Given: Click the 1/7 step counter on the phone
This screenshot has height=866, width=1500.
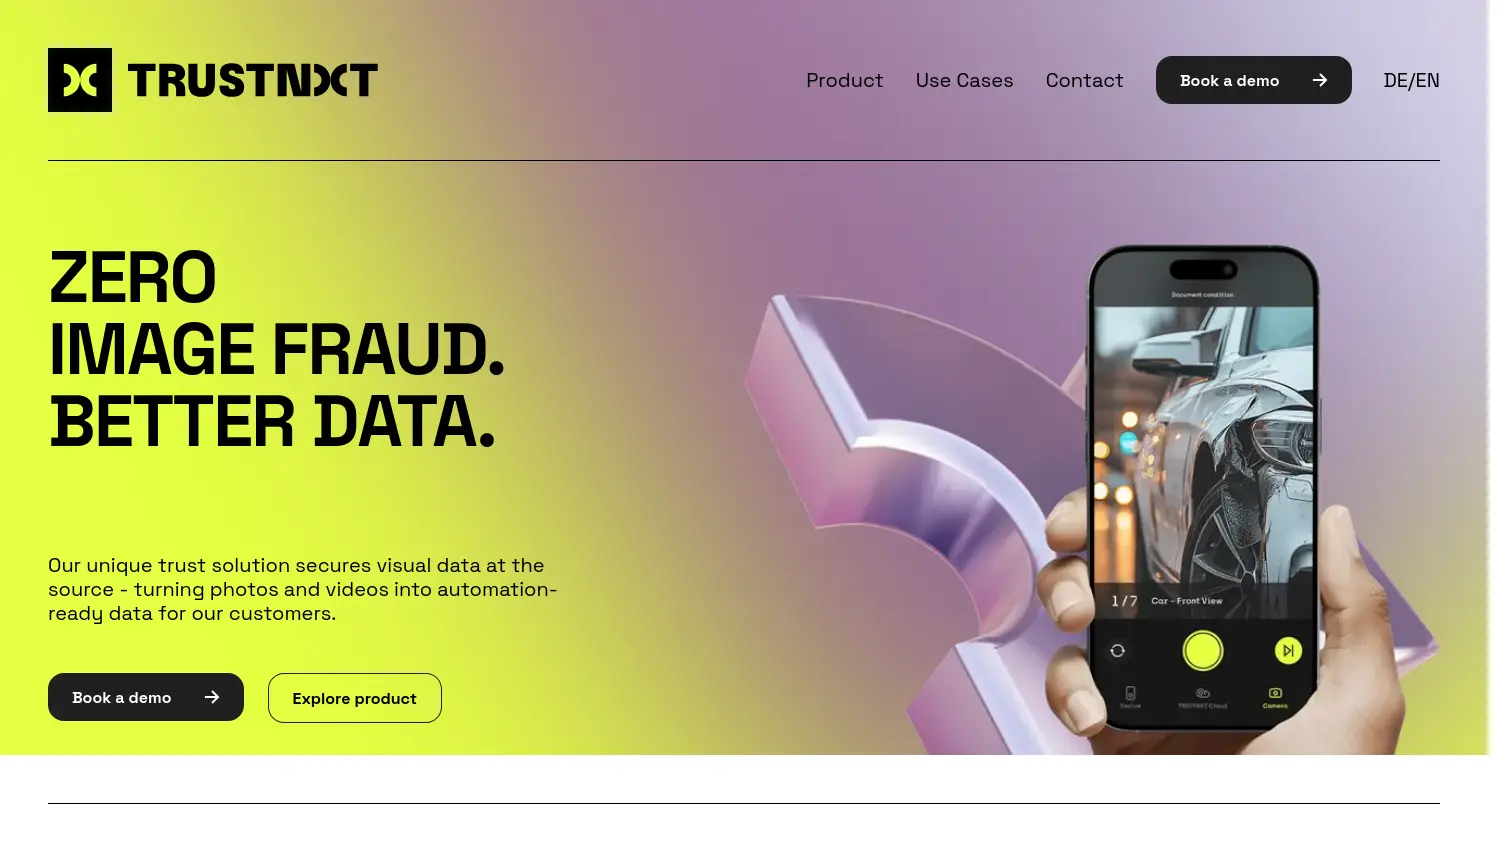Looking at the screenshot, I should point(1124,601).
